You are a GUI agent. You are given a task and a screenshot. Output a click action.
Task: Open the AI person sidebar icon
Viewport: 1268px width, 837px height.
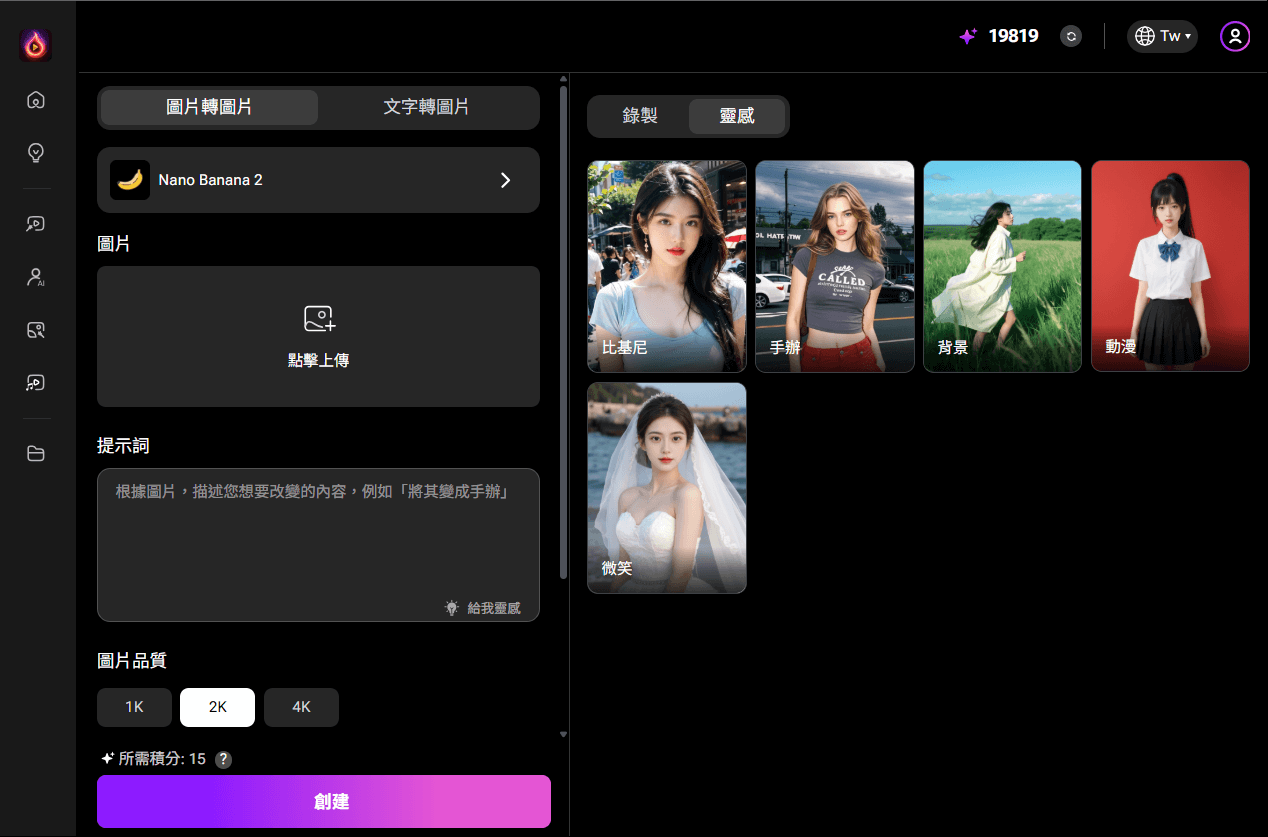36,277
